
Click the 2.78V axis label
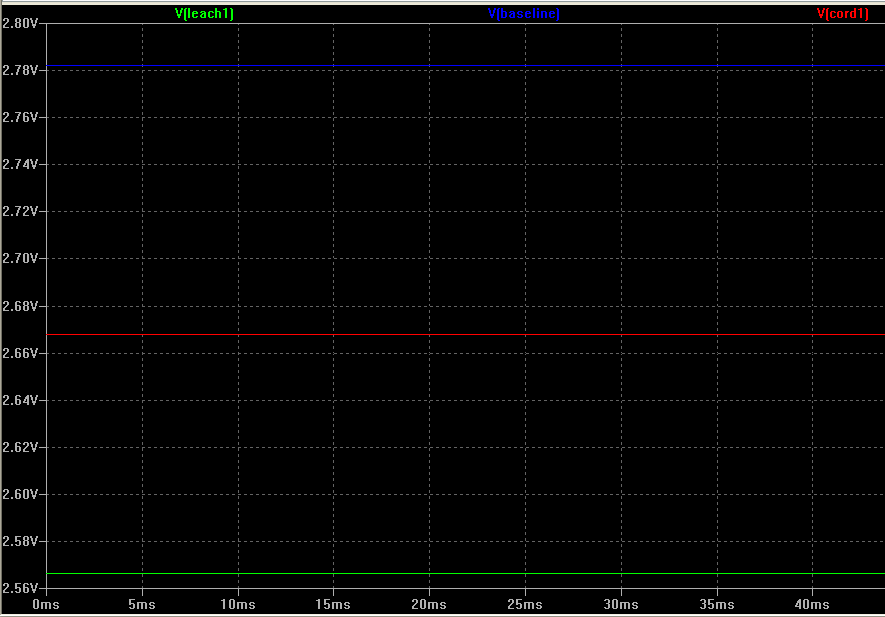point(20,70)
